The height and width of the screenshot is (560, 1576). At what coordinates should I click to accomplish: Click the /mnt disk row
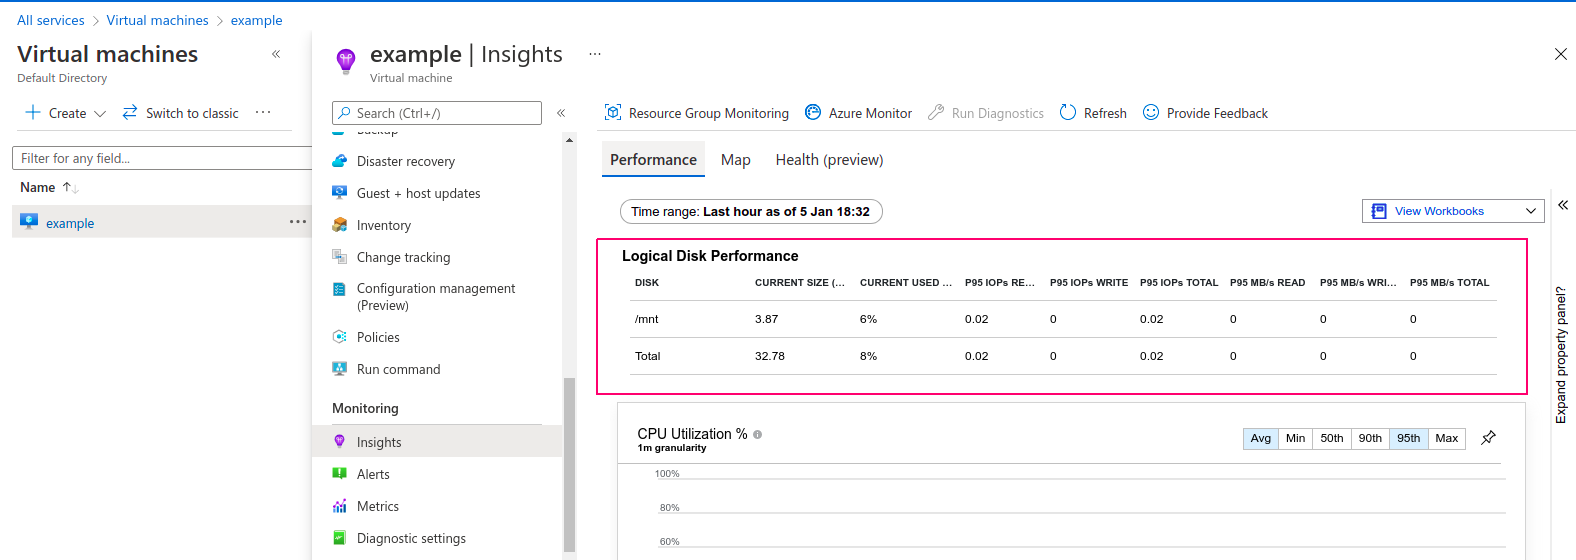click(1063, 319)
